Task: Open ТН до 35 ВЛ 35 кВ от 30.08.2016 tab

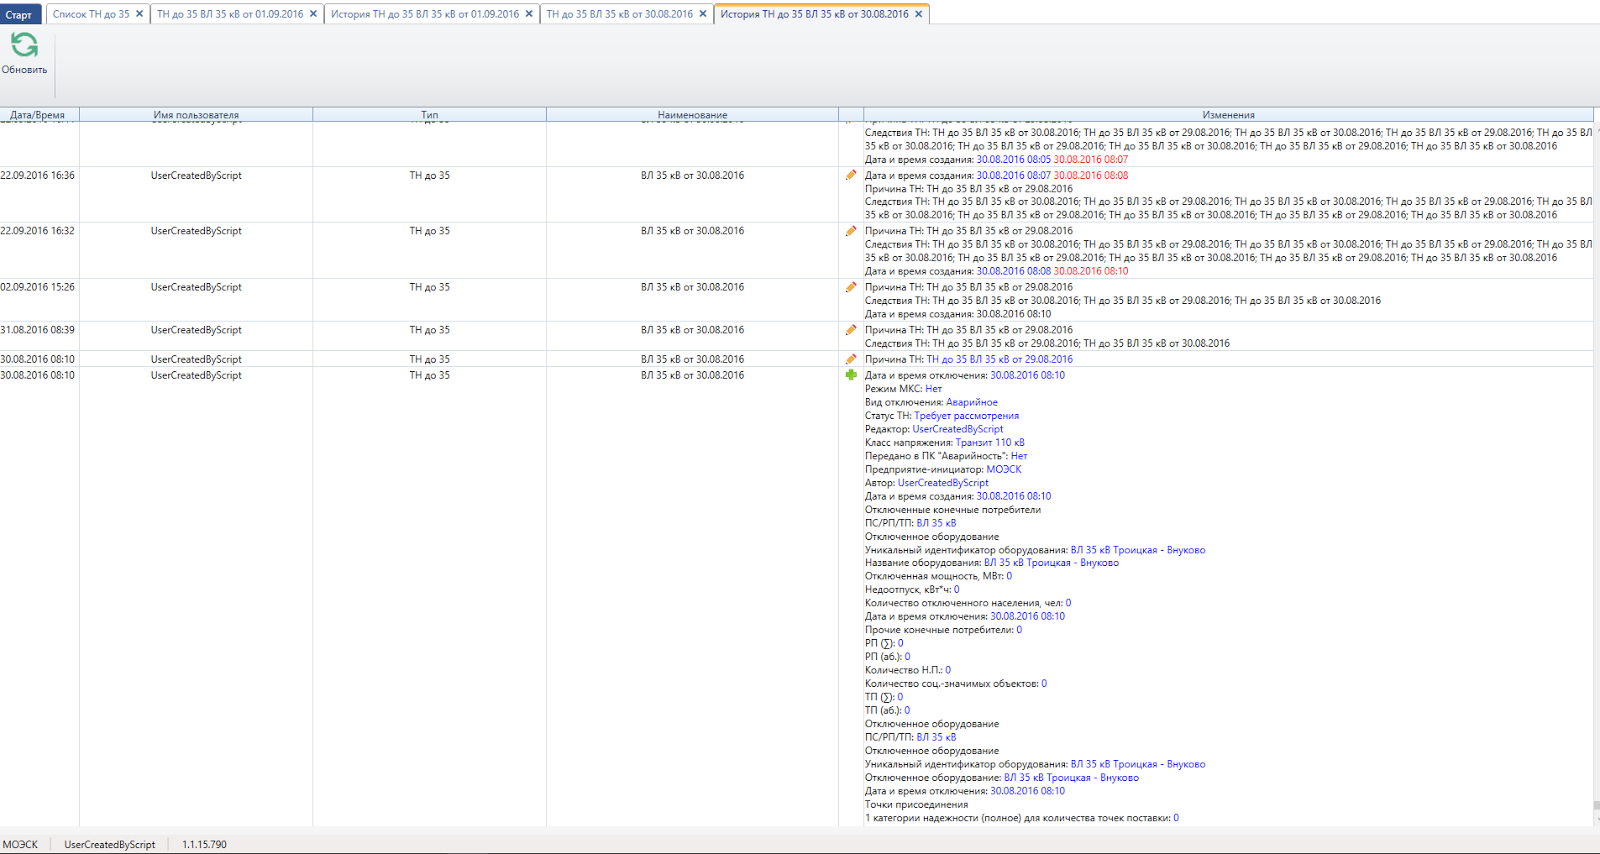Action: click(619, 14)
